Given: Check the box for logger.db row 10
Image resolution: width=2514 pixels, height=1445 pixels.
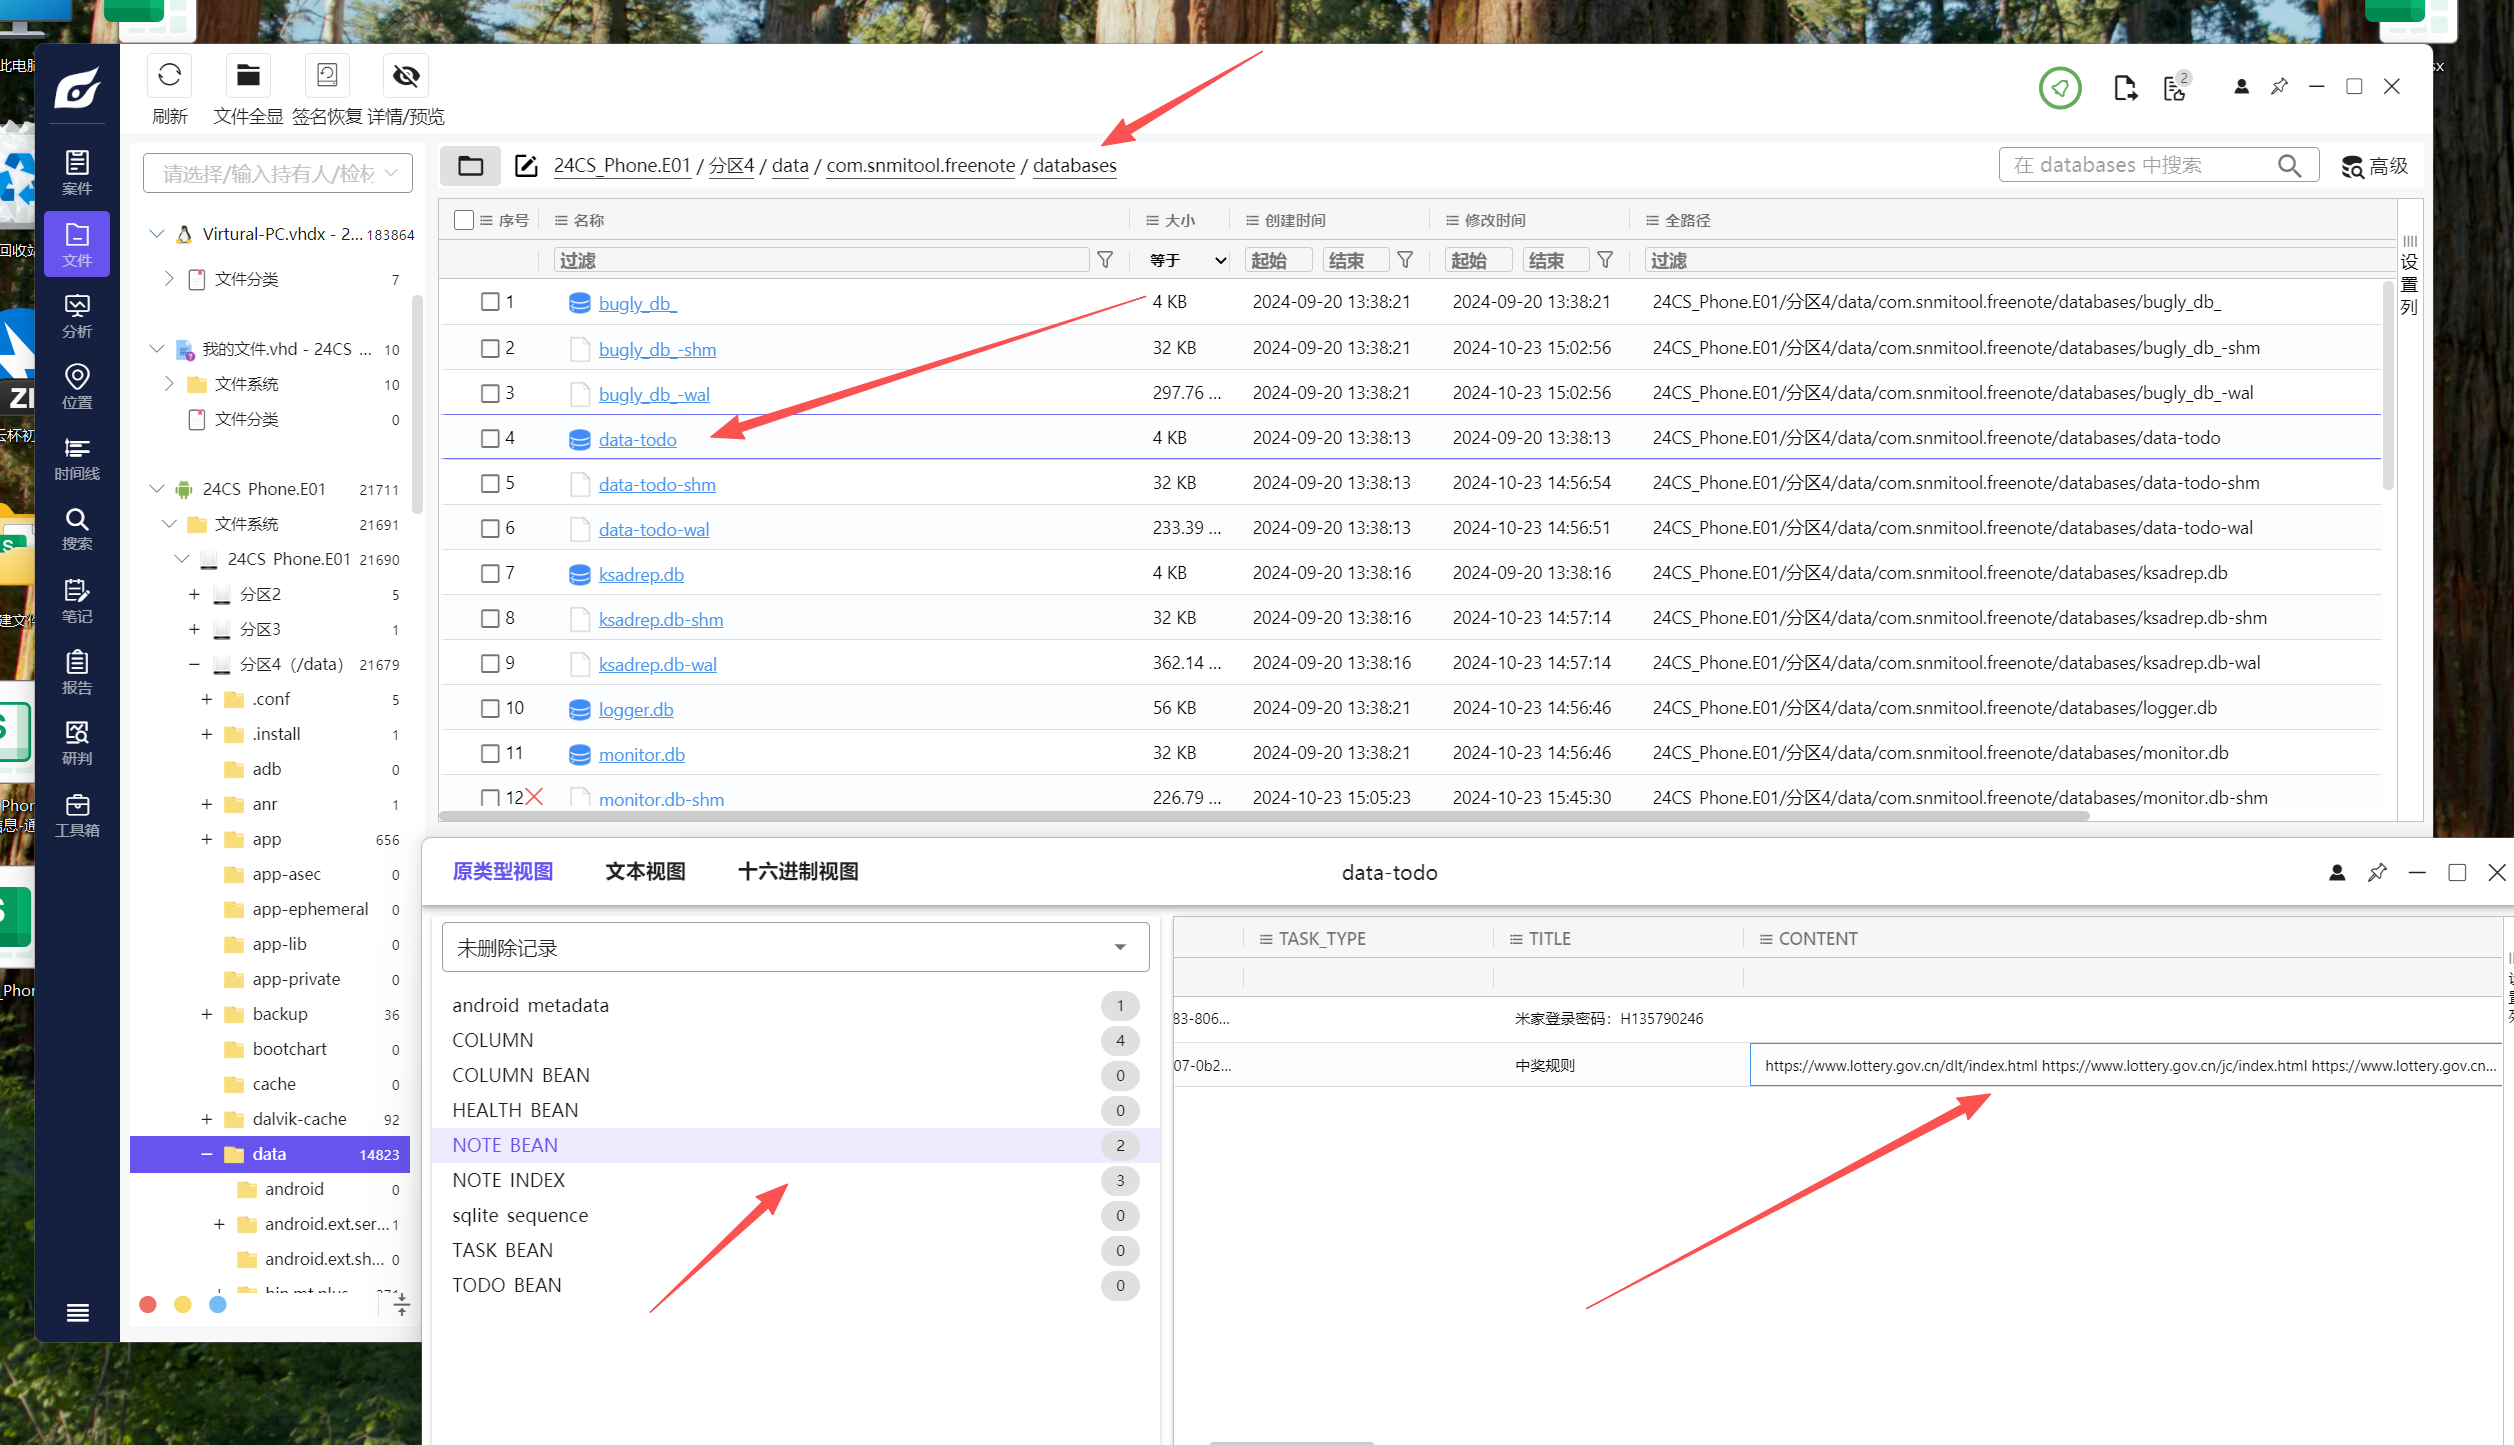Looking at the screenshot, I should [490, 708].
